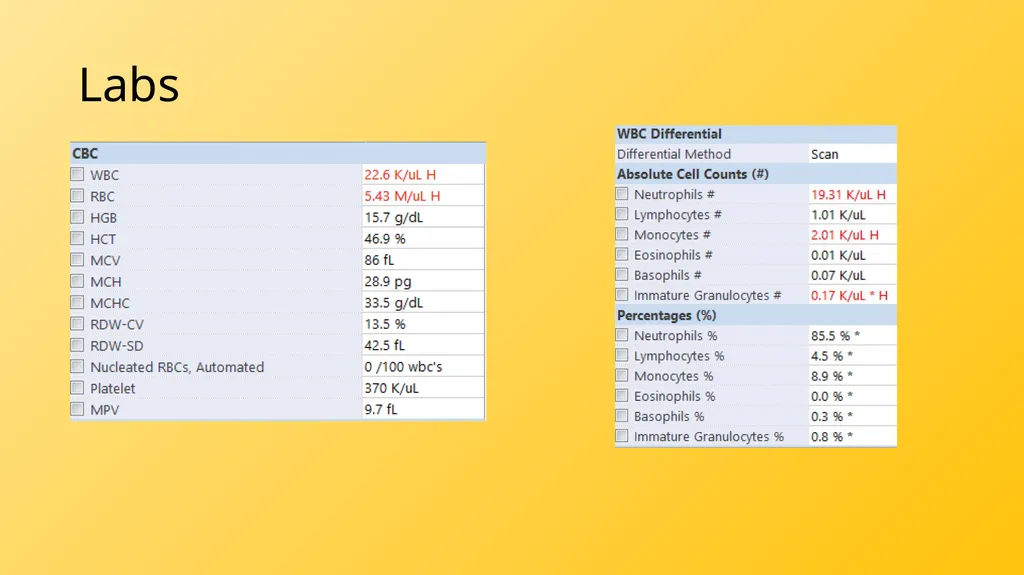Screen dimensions: 1024x575
Task: Check Nucleated RBCs, Automated checkbox
Action: 77,367
